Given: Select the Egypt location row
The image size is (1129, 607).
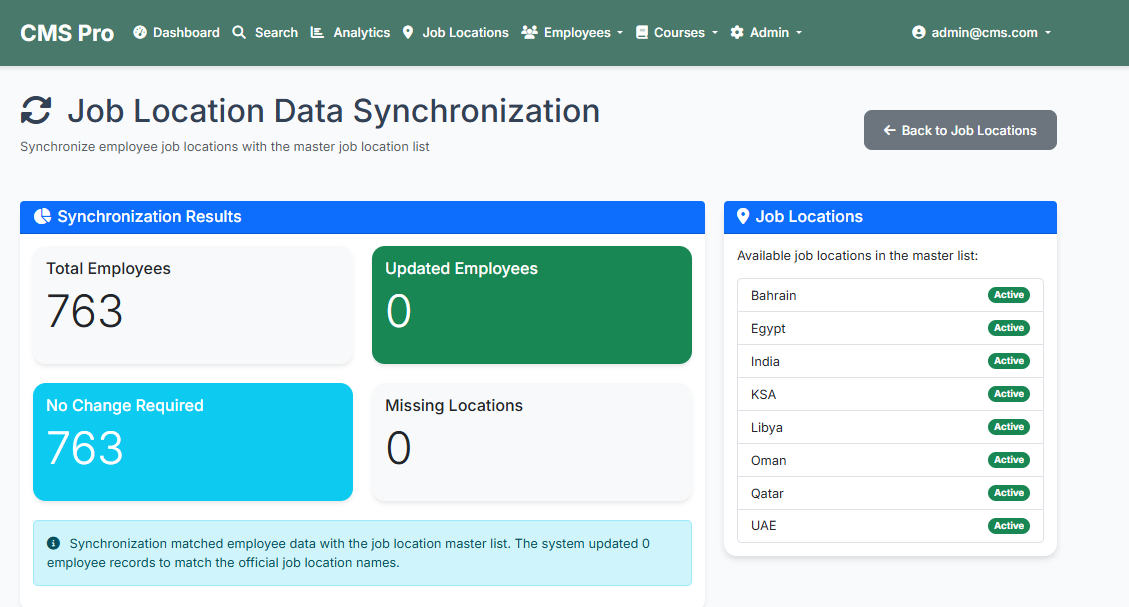Looking at the screenshot, I should (890, 328).
